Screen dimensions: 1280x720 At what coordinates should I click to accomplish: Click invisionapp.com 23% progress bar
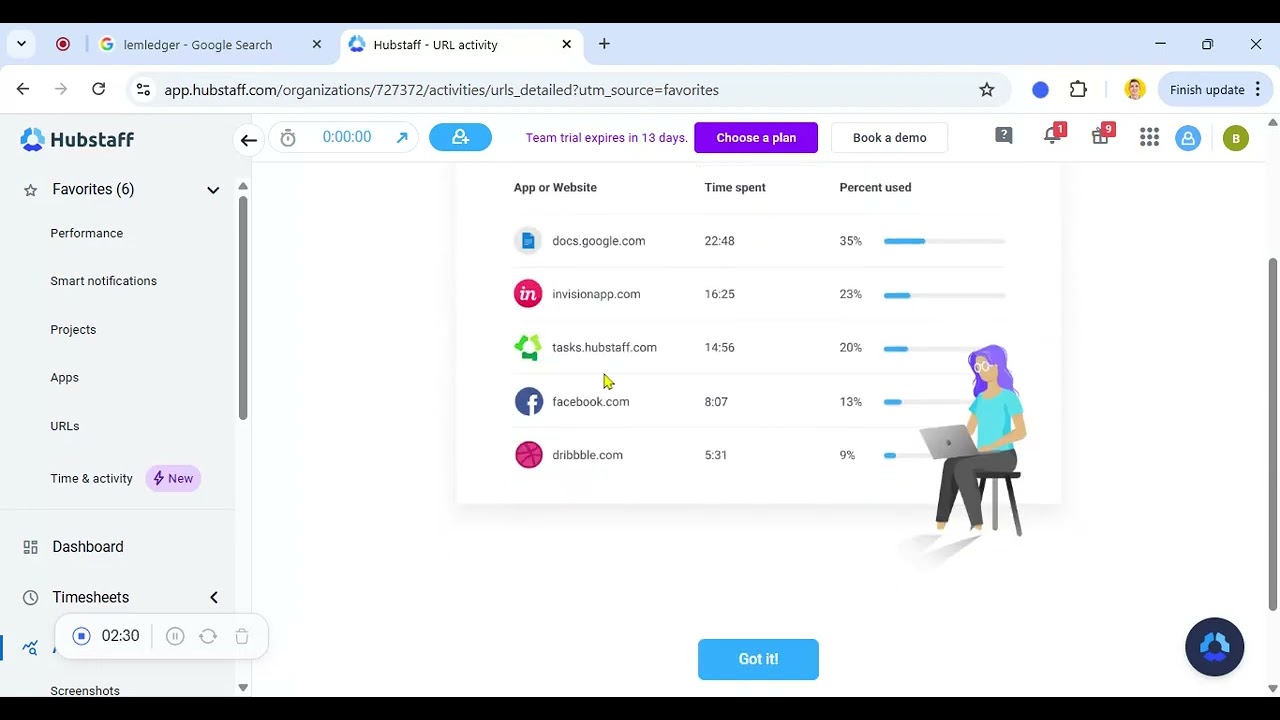pyautogui.click(x=944, y=295)
